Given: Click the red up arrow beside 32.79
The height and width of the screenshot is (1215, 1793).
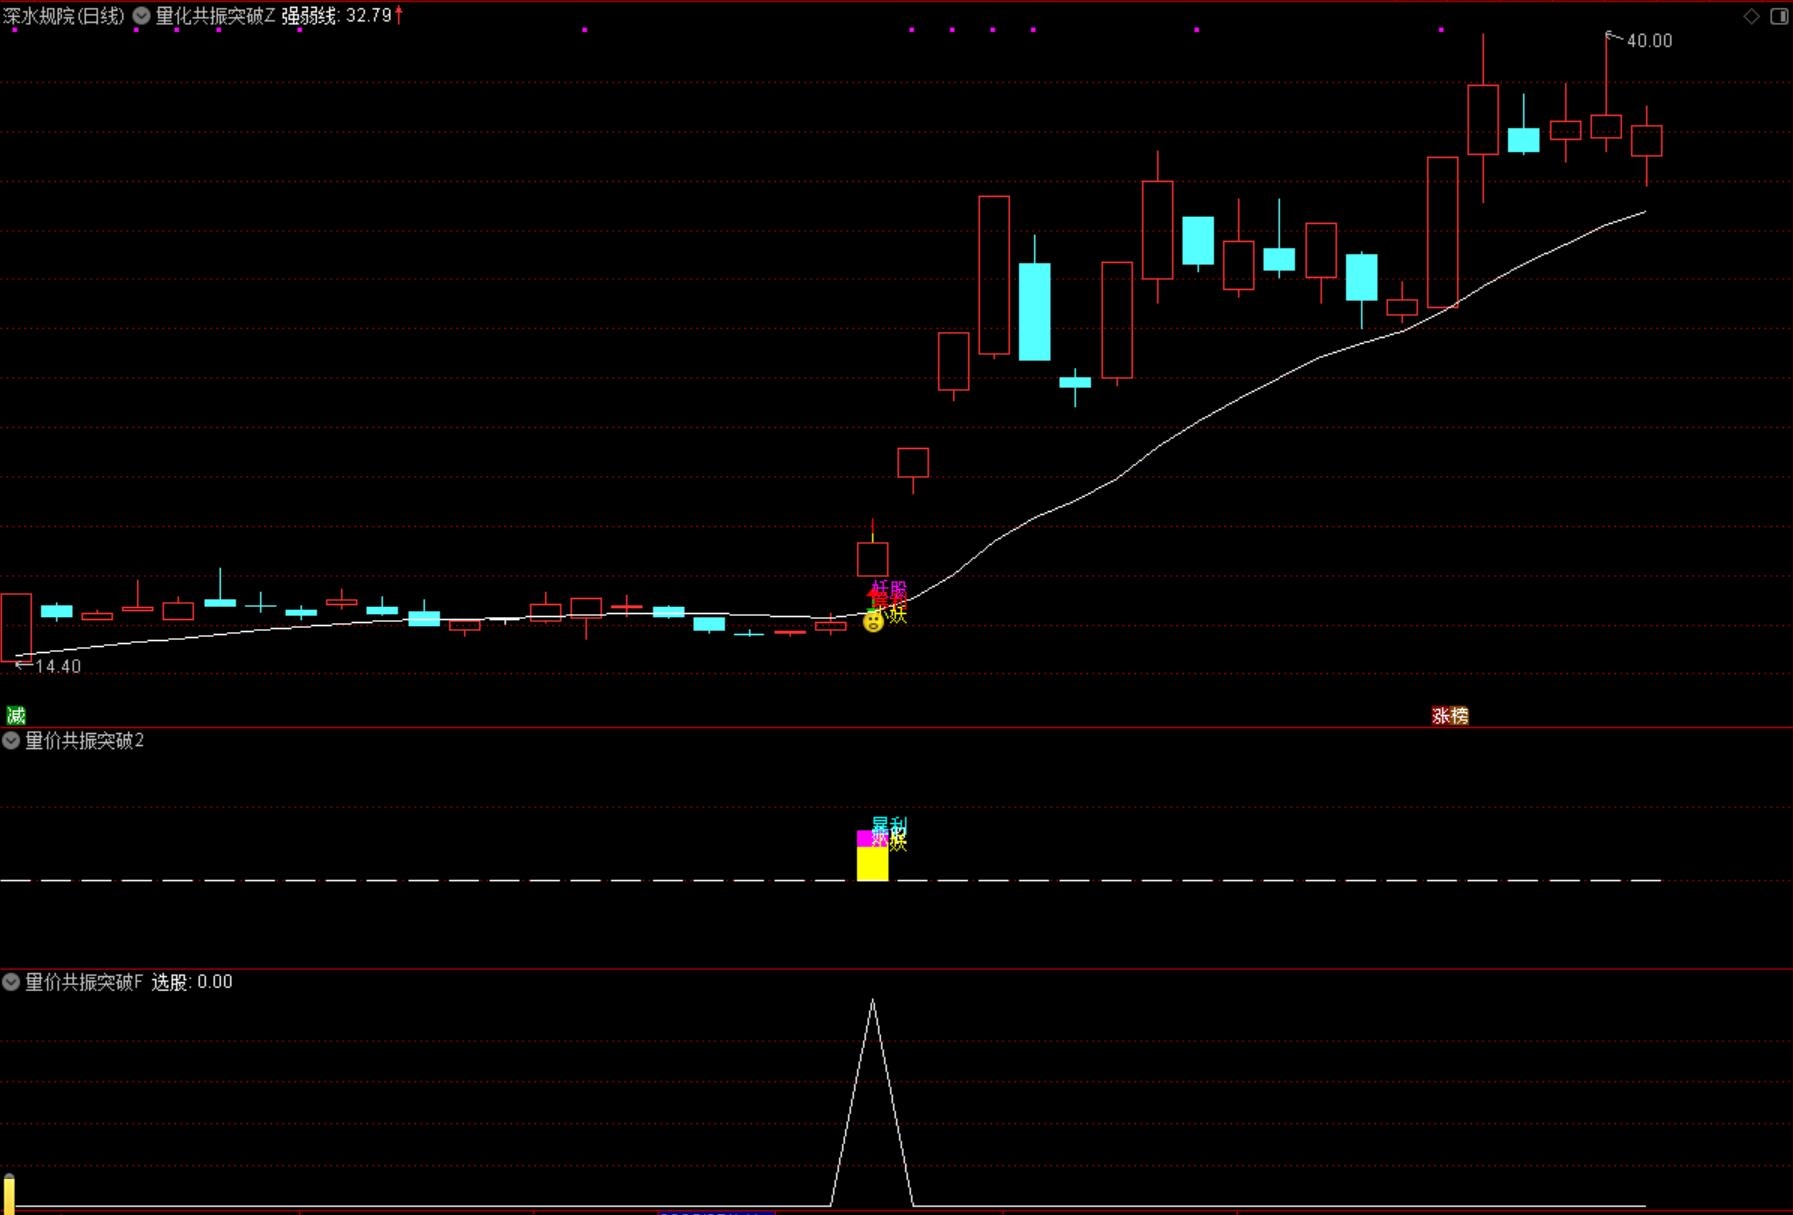Looking at the screenshot, I should 398,14.
